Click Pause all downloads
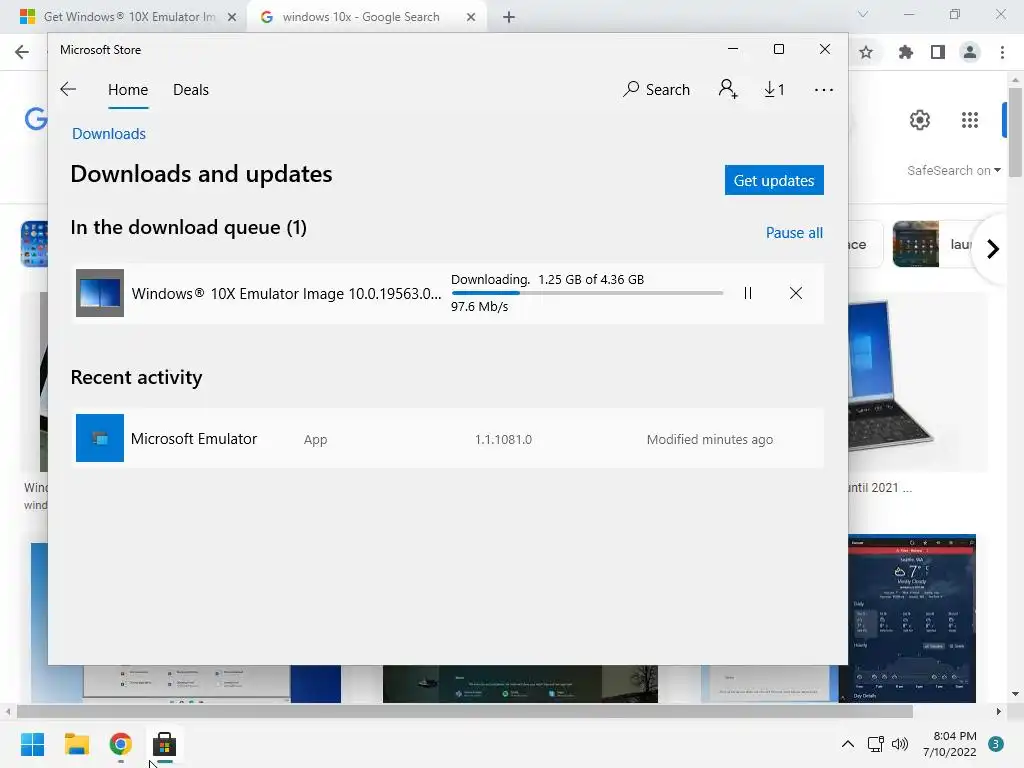The width and height of the screenshot is (1024, 768). pyautogui.click(x=794, y=232)
